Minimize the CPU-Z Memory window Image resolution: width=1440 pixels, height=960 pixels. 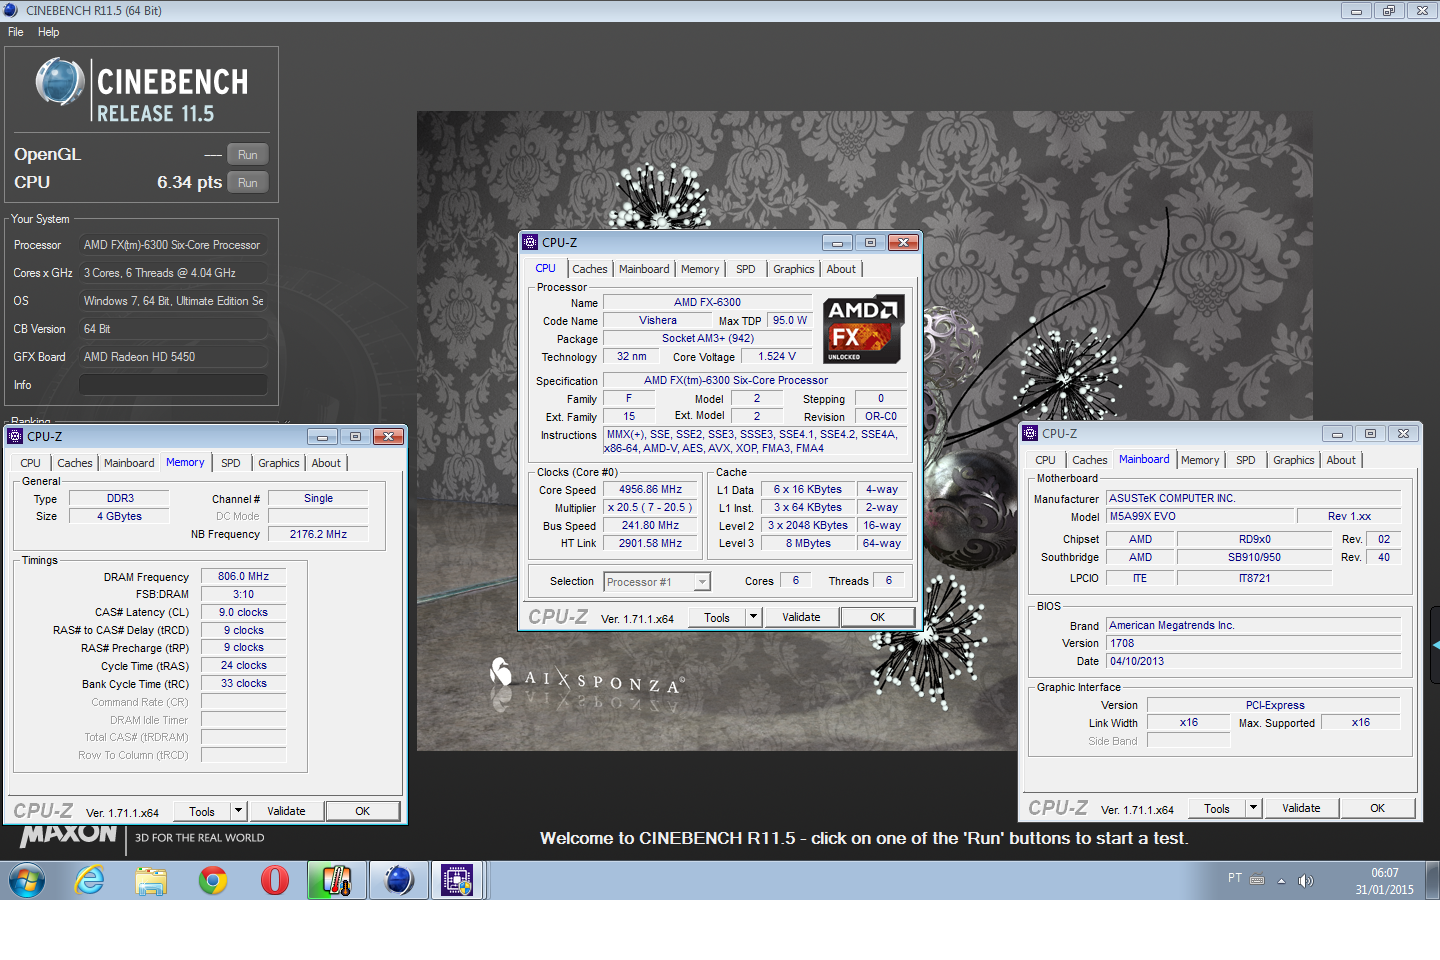[x=322, y=437]
